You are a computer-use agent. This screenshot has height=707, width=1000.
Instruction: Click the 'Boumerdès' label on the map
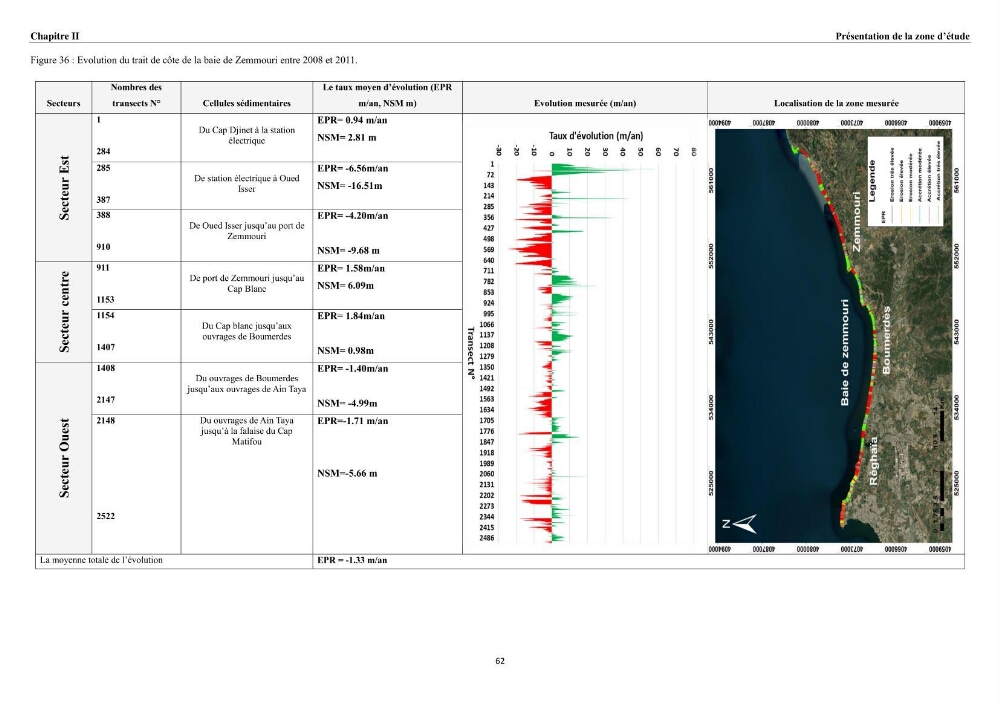click(x=886, y=340)
